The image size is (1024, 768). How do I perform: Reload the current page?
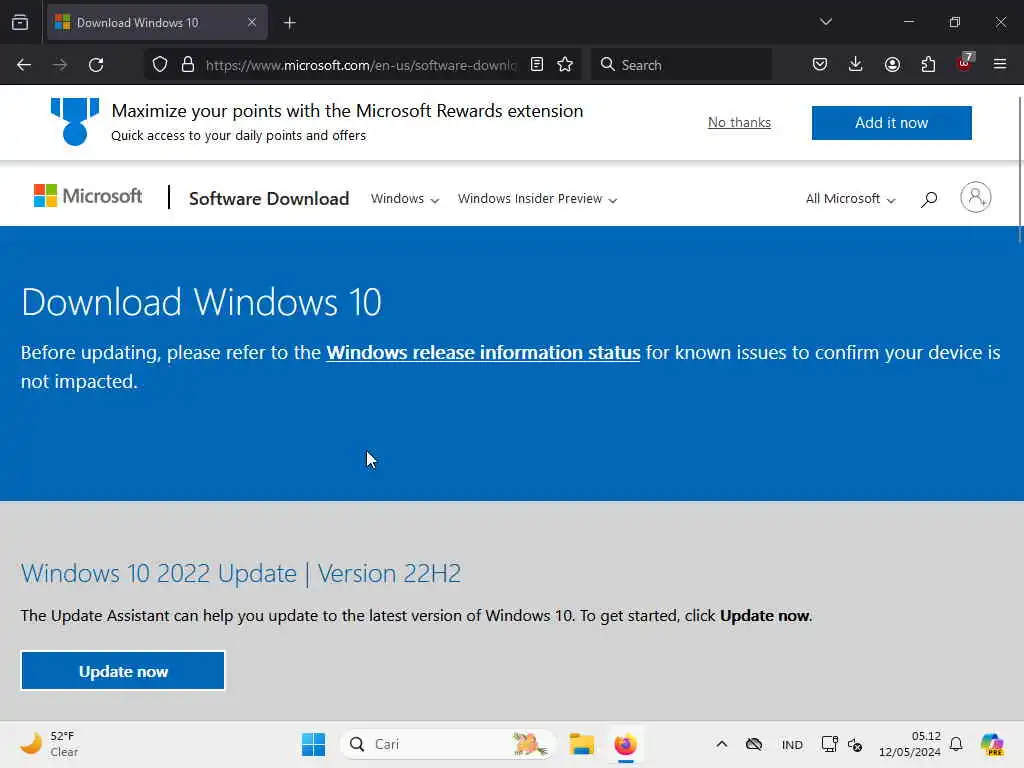[96, 65]
